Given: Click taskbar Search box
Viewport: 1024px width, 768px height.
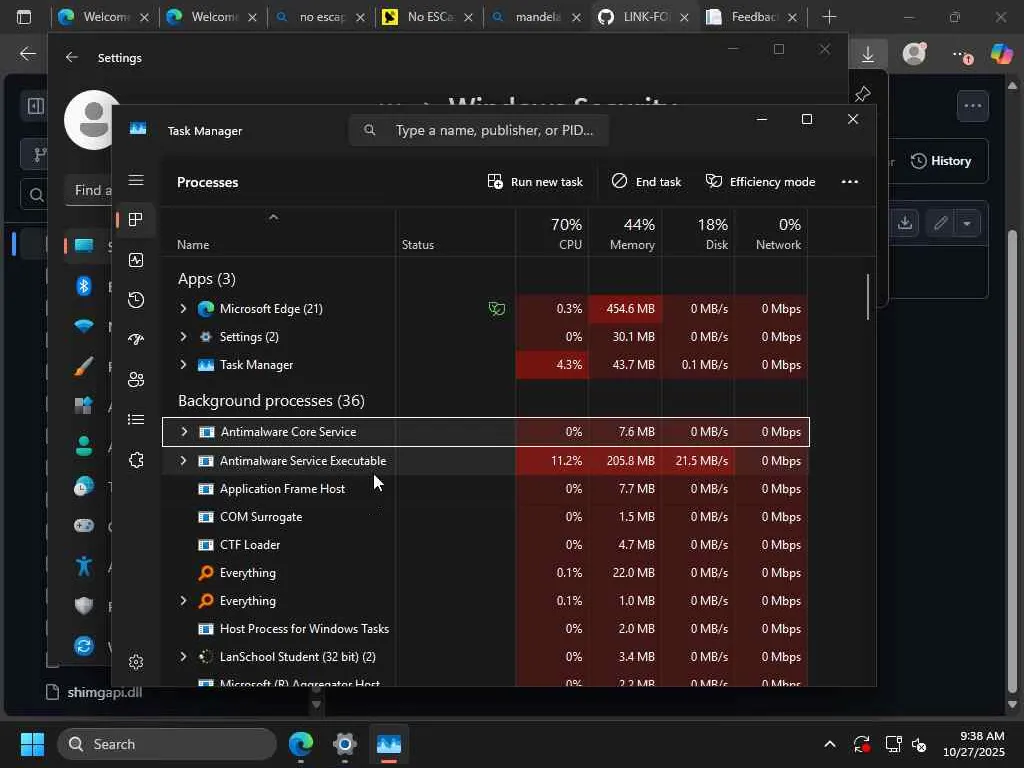Looking at the screenshot, I should tap(167, 744).
